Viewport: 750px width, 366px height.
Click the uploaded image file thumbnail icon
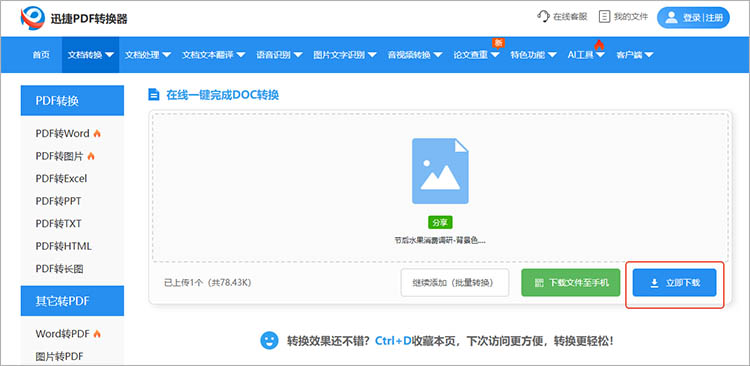440,171
